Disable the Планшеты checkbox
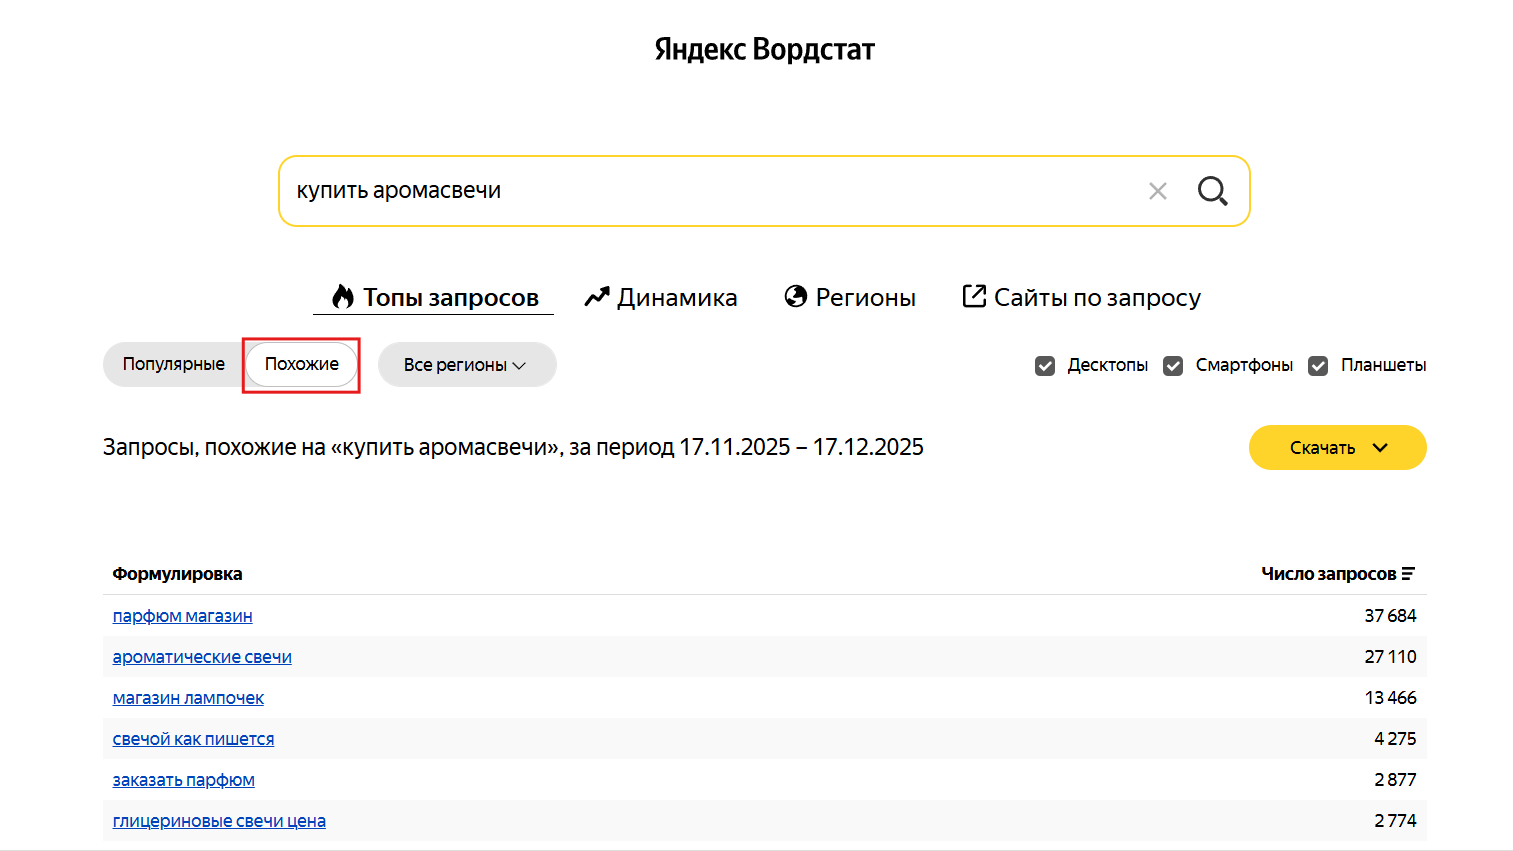Image resolution: width=1513 pixels, height=851 pixels. tap(1318, 366)
